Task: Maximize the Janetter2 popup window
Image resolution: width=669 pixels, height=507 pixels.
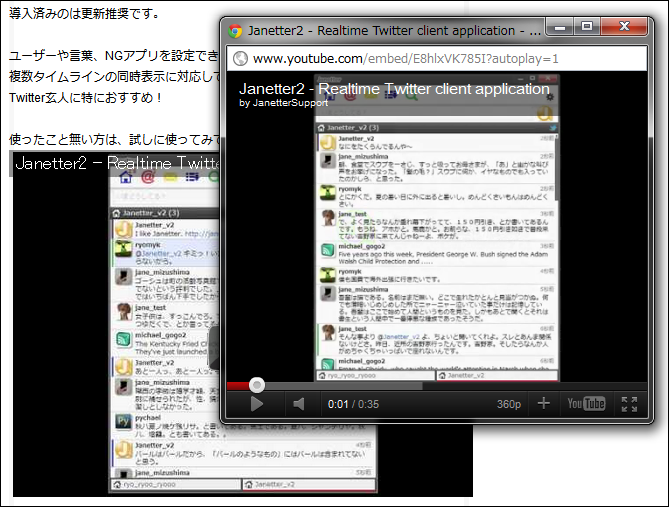Action: [587, 27]
